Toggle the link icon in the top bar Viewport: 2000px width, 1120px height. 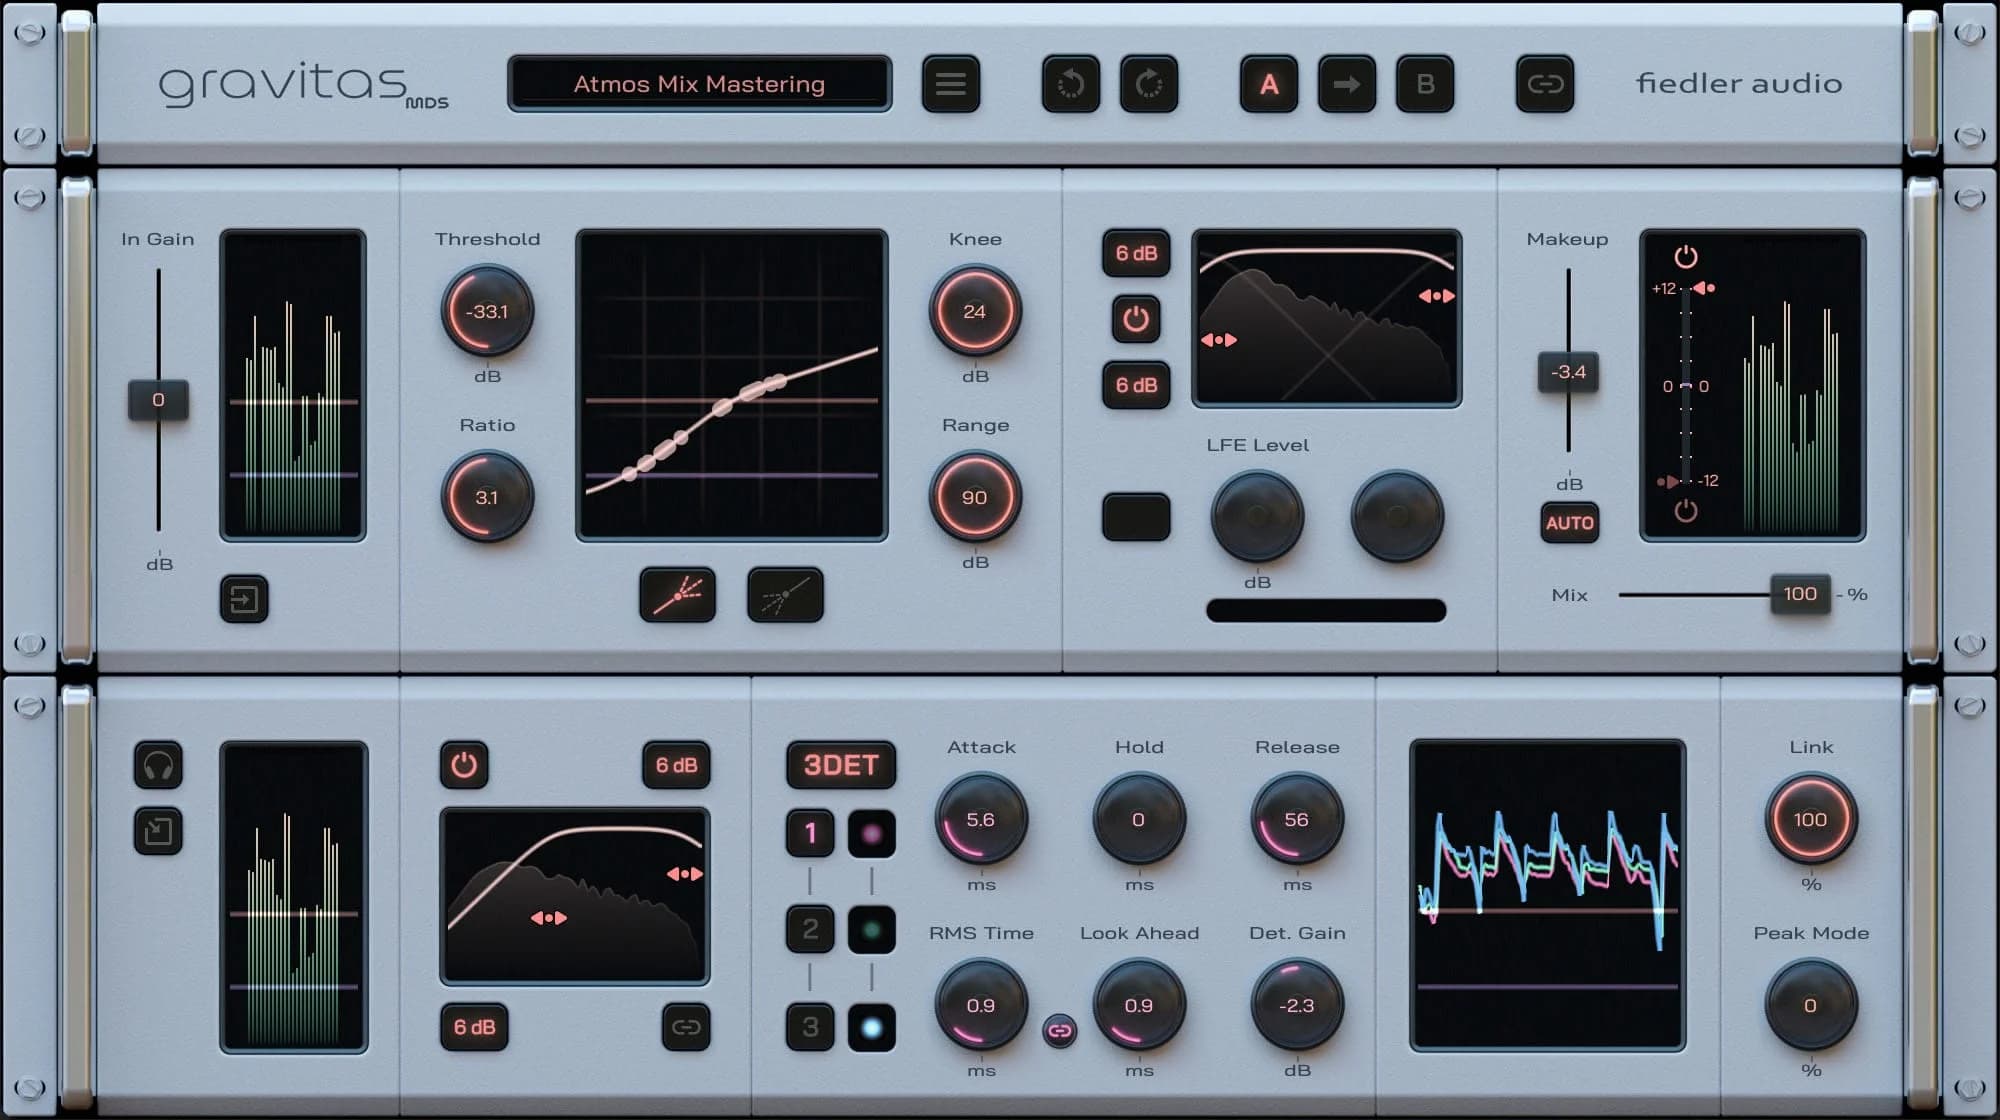click(x=1545, y=84)
